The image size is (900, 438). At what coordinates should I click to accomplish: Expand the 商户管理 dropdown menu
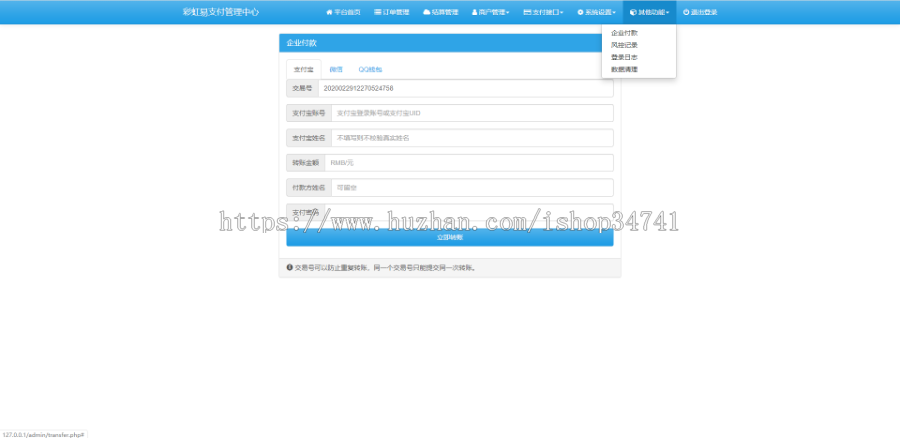491,12
